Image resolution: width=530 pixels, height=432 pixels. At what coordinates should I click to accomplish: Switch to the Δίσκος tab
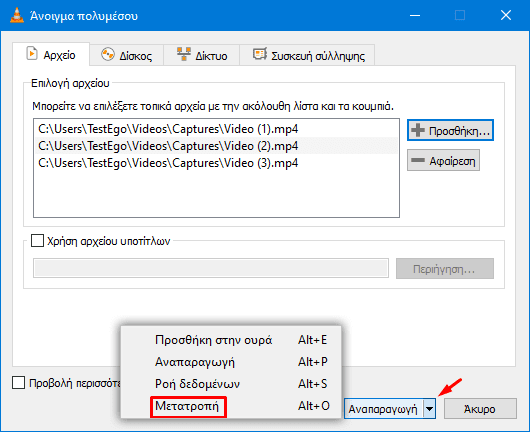pos(126,55)
